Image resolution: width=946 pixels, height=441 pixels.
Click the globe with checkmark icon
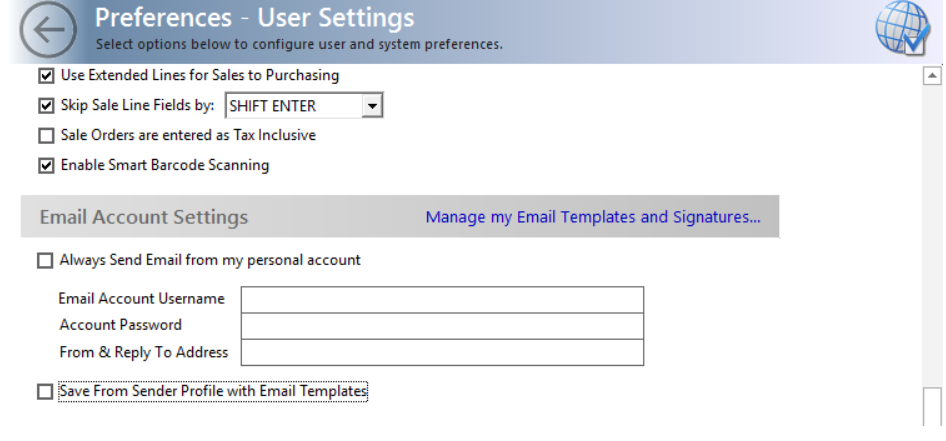pos(903,28)
